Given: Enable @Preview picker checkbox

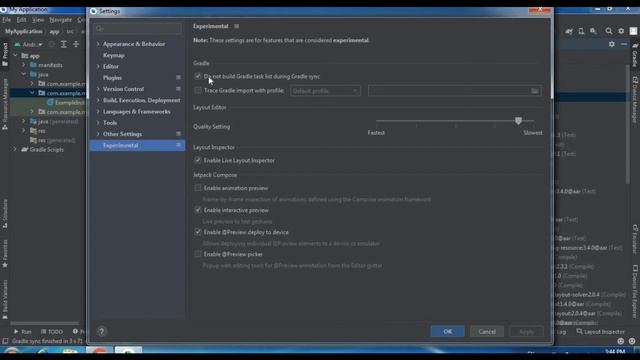Looking at the screenshot, I should [x=198, y=254].
